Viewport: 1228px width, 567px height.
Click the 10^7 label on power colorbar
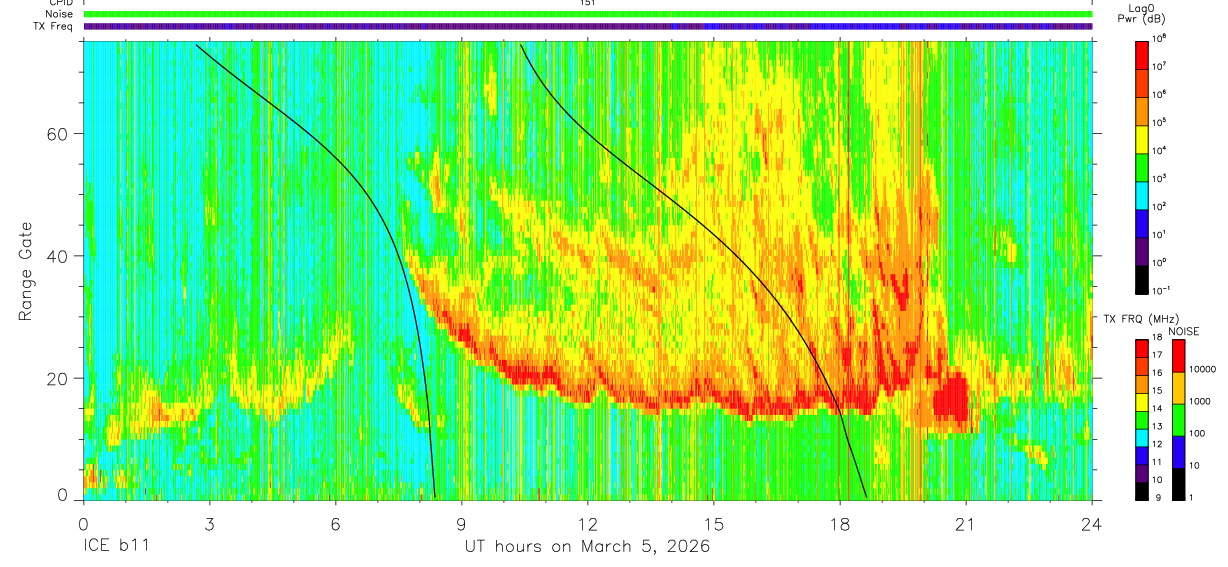pyautogui.click(x=1159, y=67)
